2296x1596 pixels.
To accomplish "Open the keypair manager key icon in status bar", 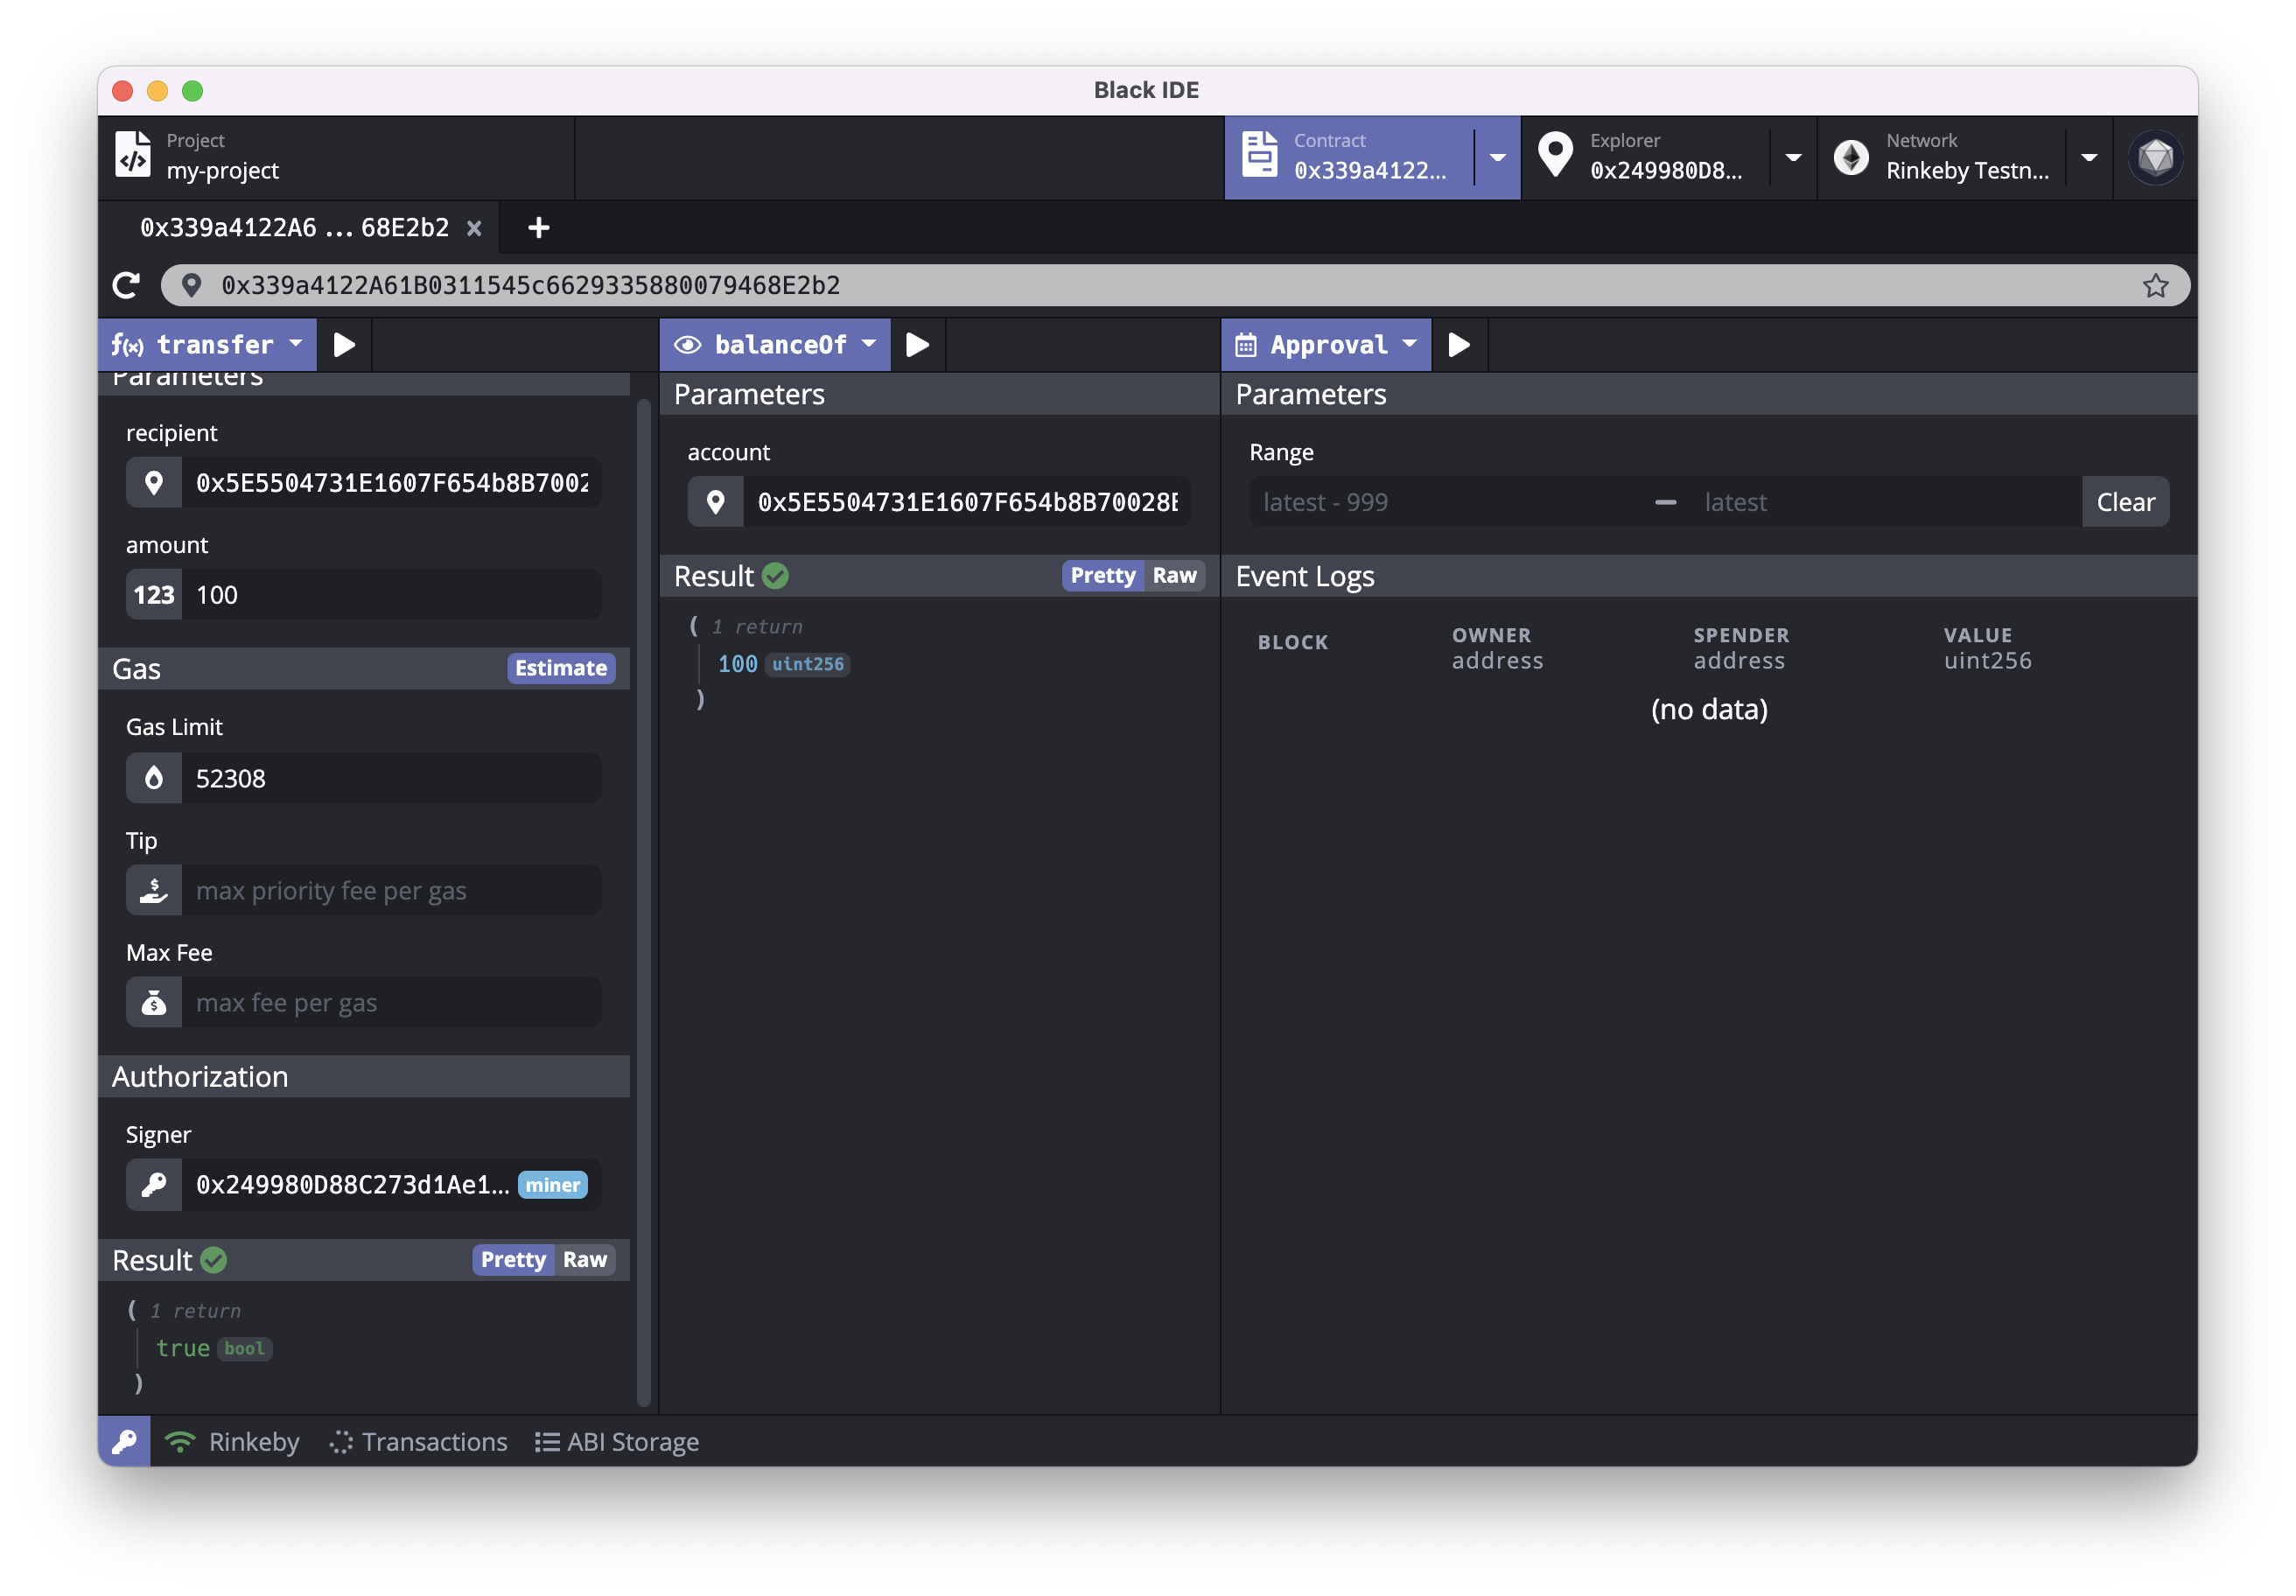I will click(x=124, y=1441).
